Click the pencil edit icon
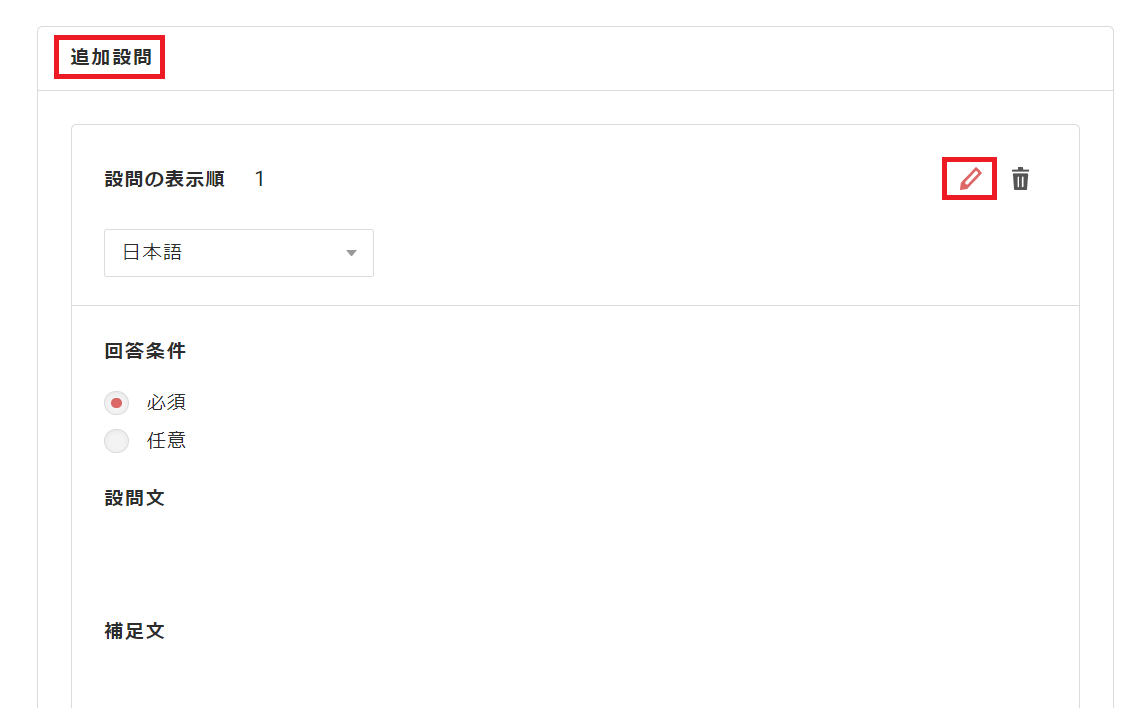This screenshot has height=708, width=1144. (970, 179)
